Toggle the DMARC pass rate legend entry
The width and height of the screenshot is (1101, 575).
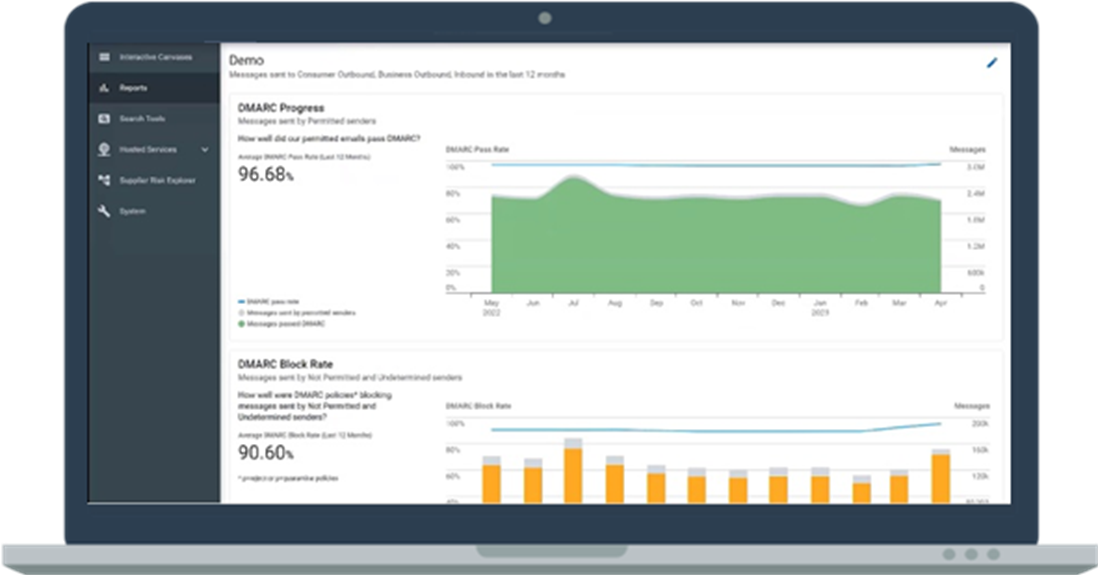pyautogui.click(x=272, y=301)
